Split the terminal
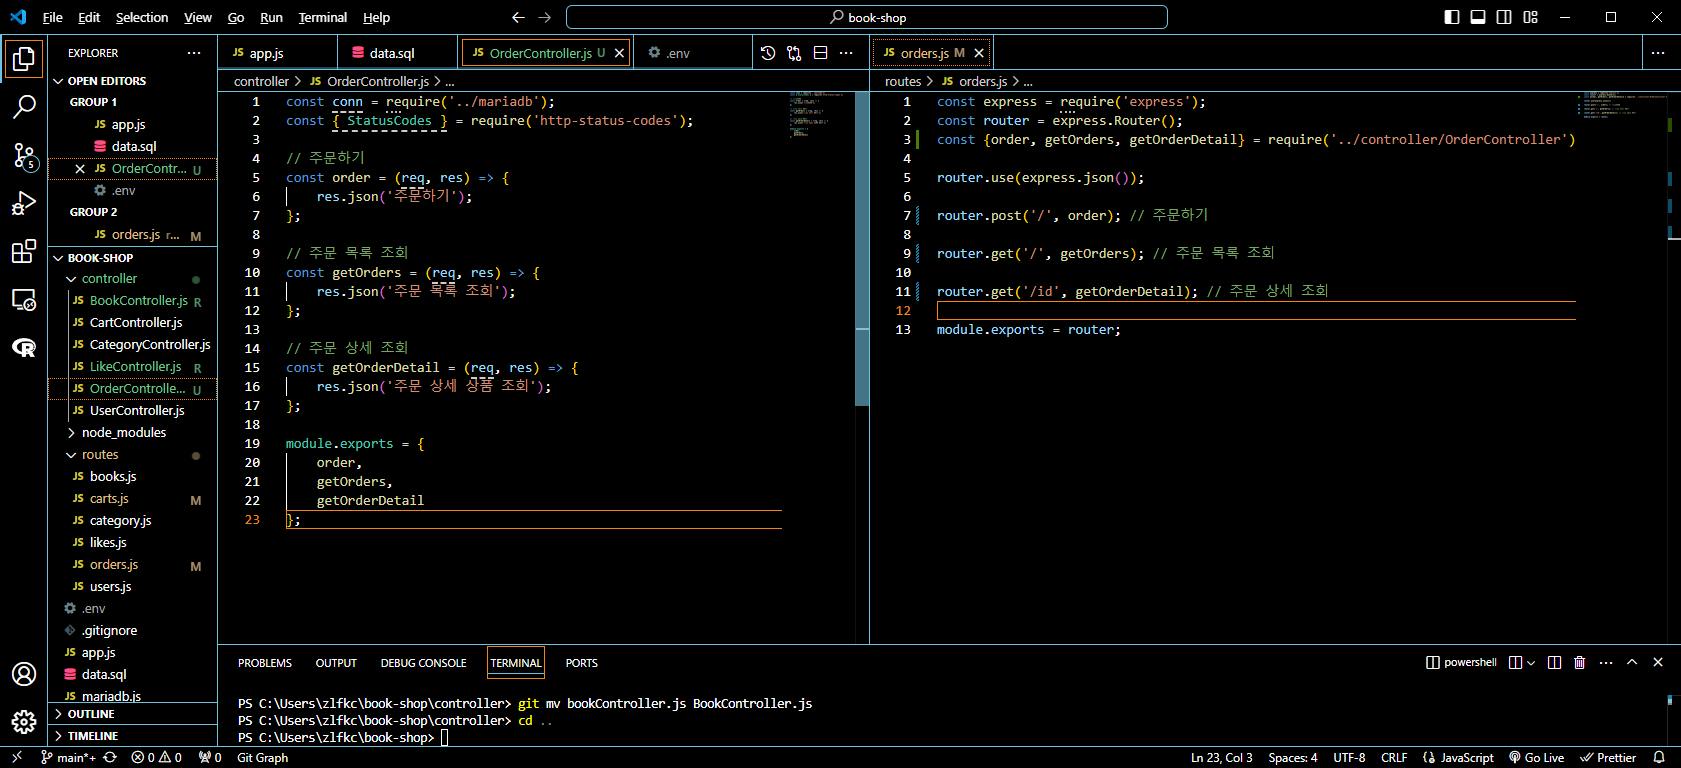Viewport: 1681px width, 768px height. click(x=1554, y=662)
